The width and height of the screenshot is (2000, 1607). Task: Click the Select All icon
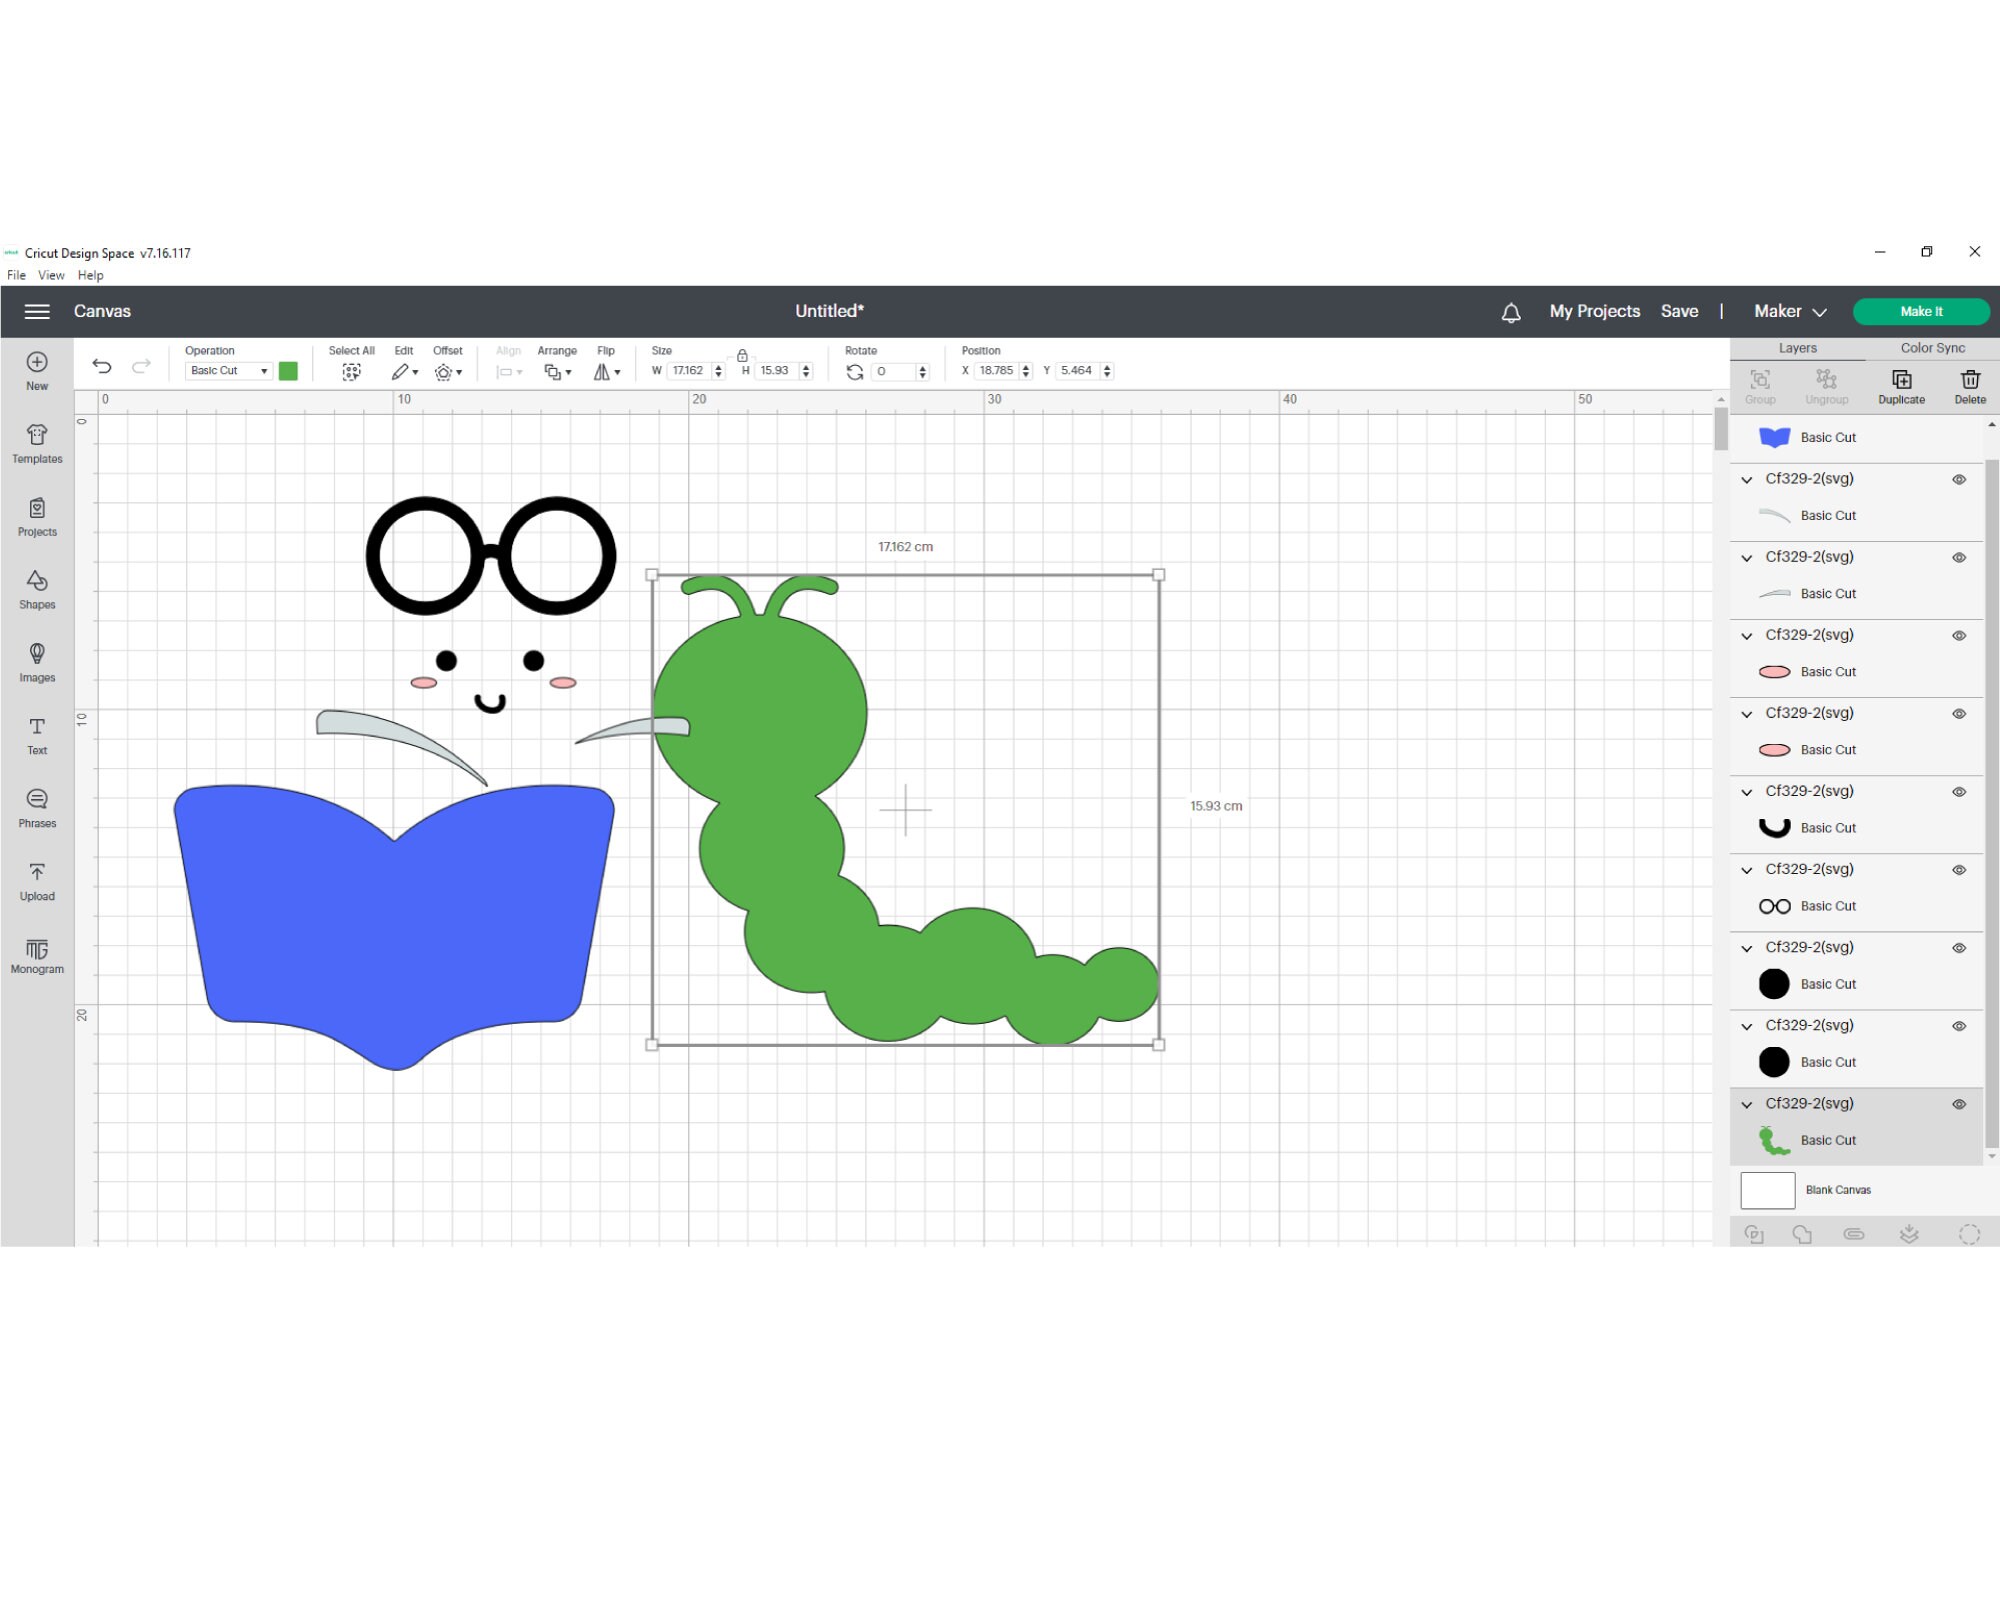click(351, 372)
